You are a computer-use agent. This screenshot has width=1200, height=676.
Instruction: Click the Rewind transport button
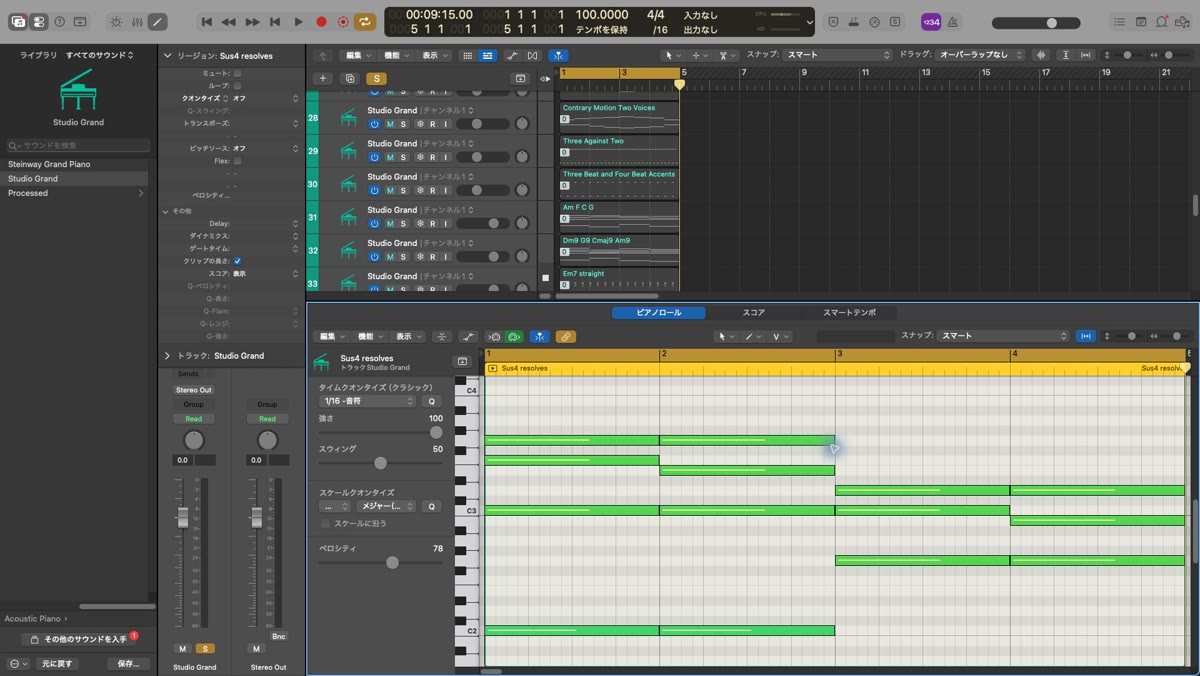pyautogui.click(x=229, y=22)
